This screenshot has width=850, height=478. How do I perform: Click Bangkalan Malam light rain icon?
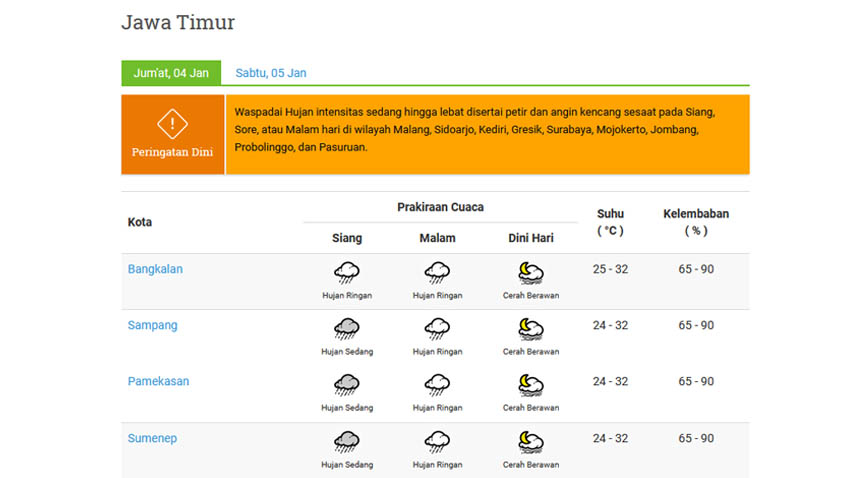tap(437, 273)
